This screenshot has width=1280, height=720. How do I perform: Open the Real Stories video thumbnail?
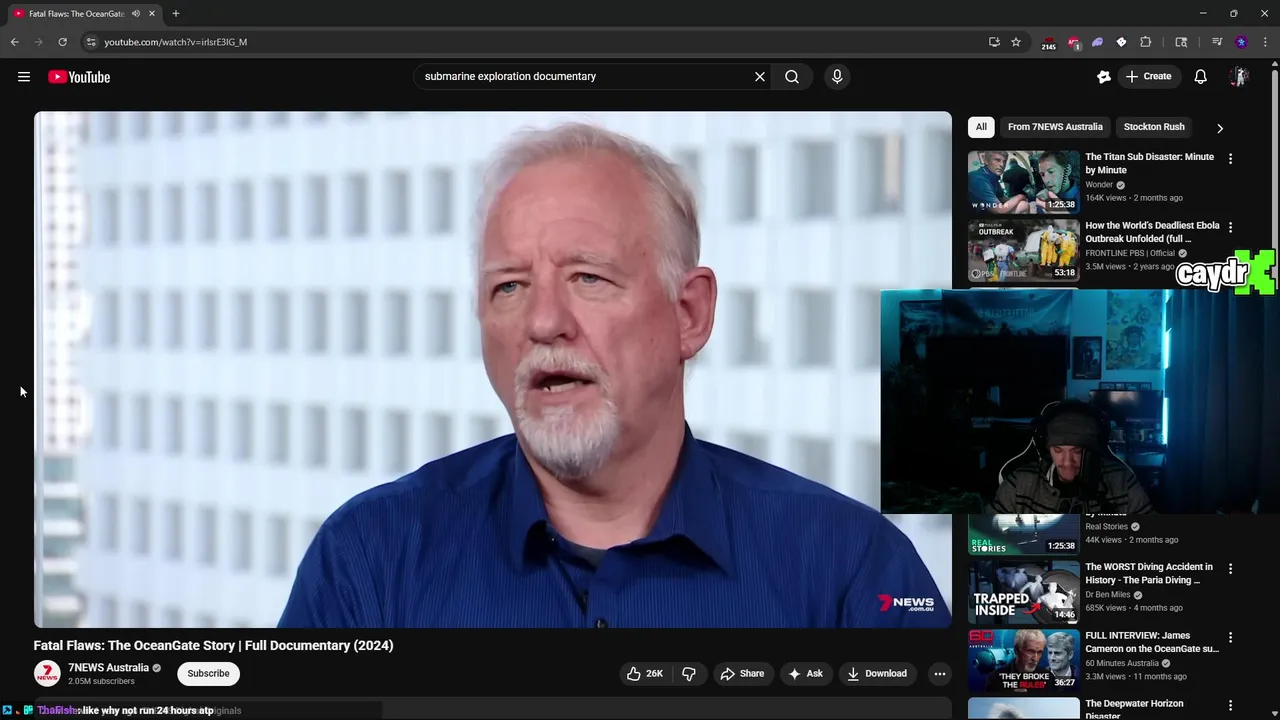pos(1024,535)
